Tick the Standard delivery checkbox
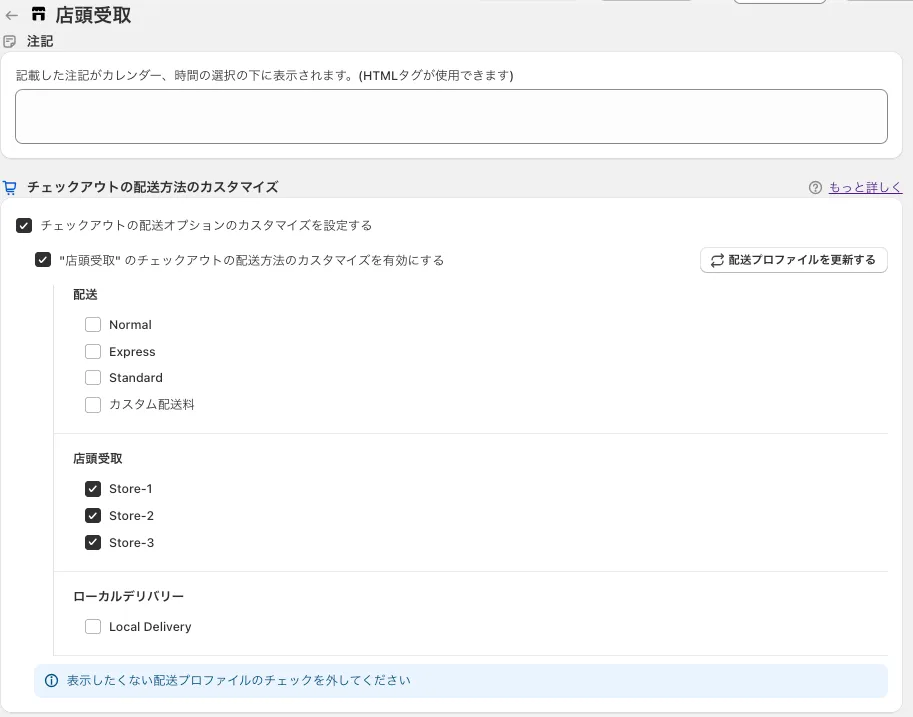 pos(93,378)
